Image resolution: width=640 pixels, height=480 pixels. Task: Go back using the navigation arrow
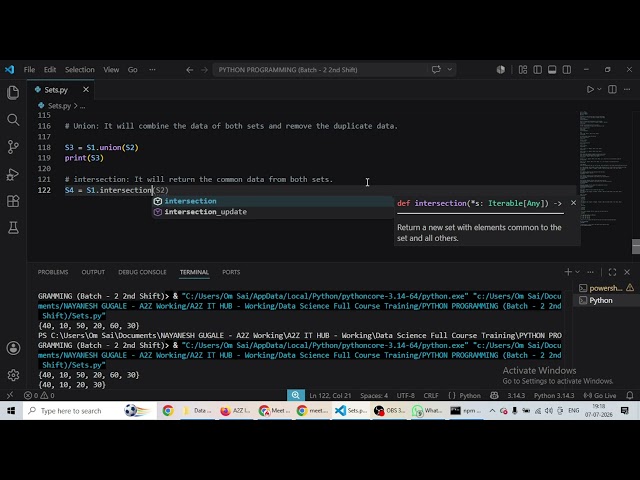[189, 70]
